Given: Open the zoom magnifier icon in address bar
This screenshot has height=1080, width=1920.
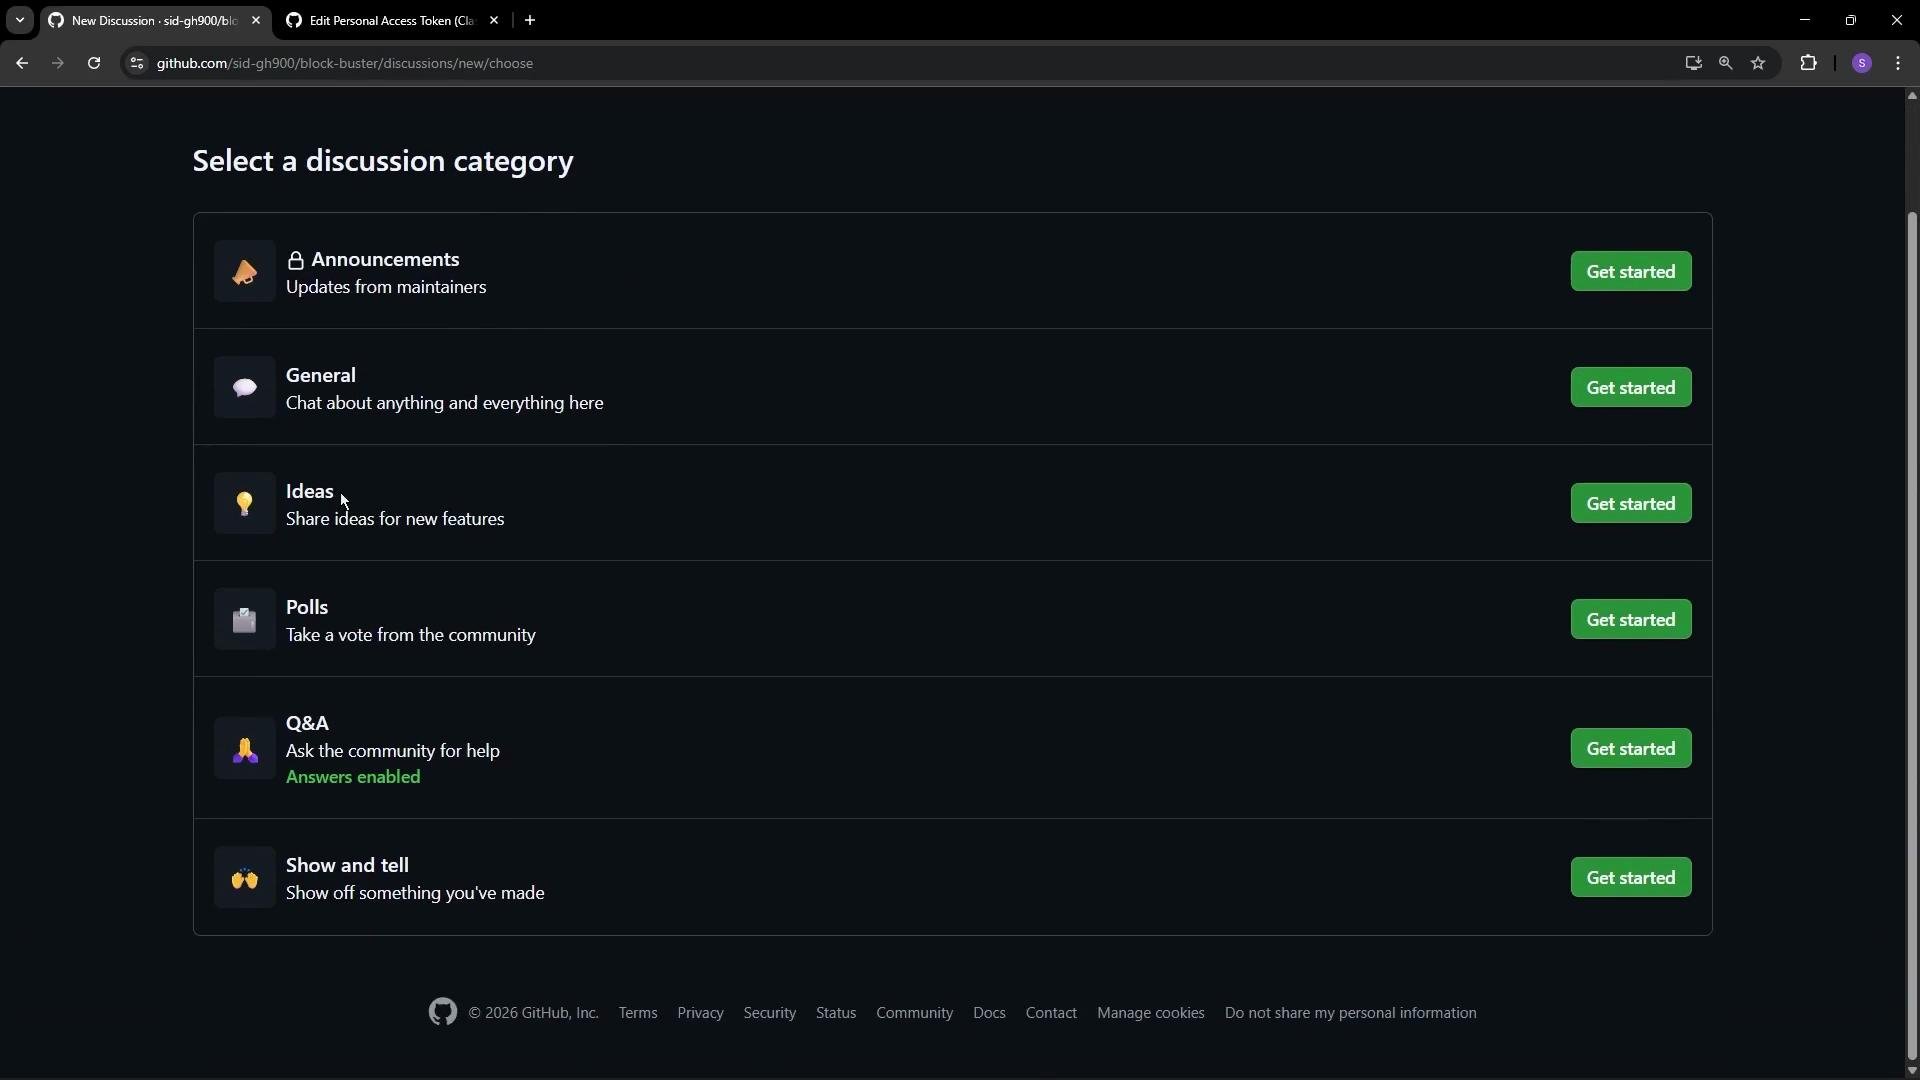Looking at the screenshot, I should 1726,63.
